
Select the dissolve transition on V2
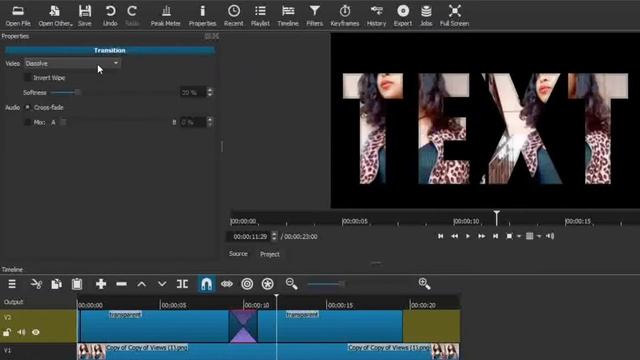[x=243, y=326]
